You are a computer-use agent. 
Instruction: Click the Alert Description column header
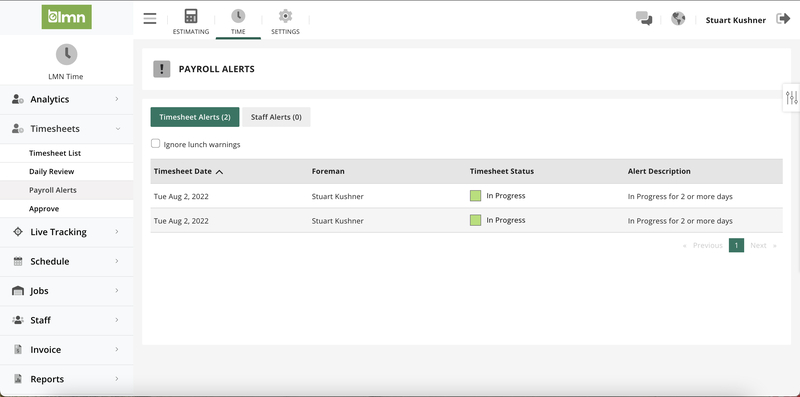click(659, 171)
